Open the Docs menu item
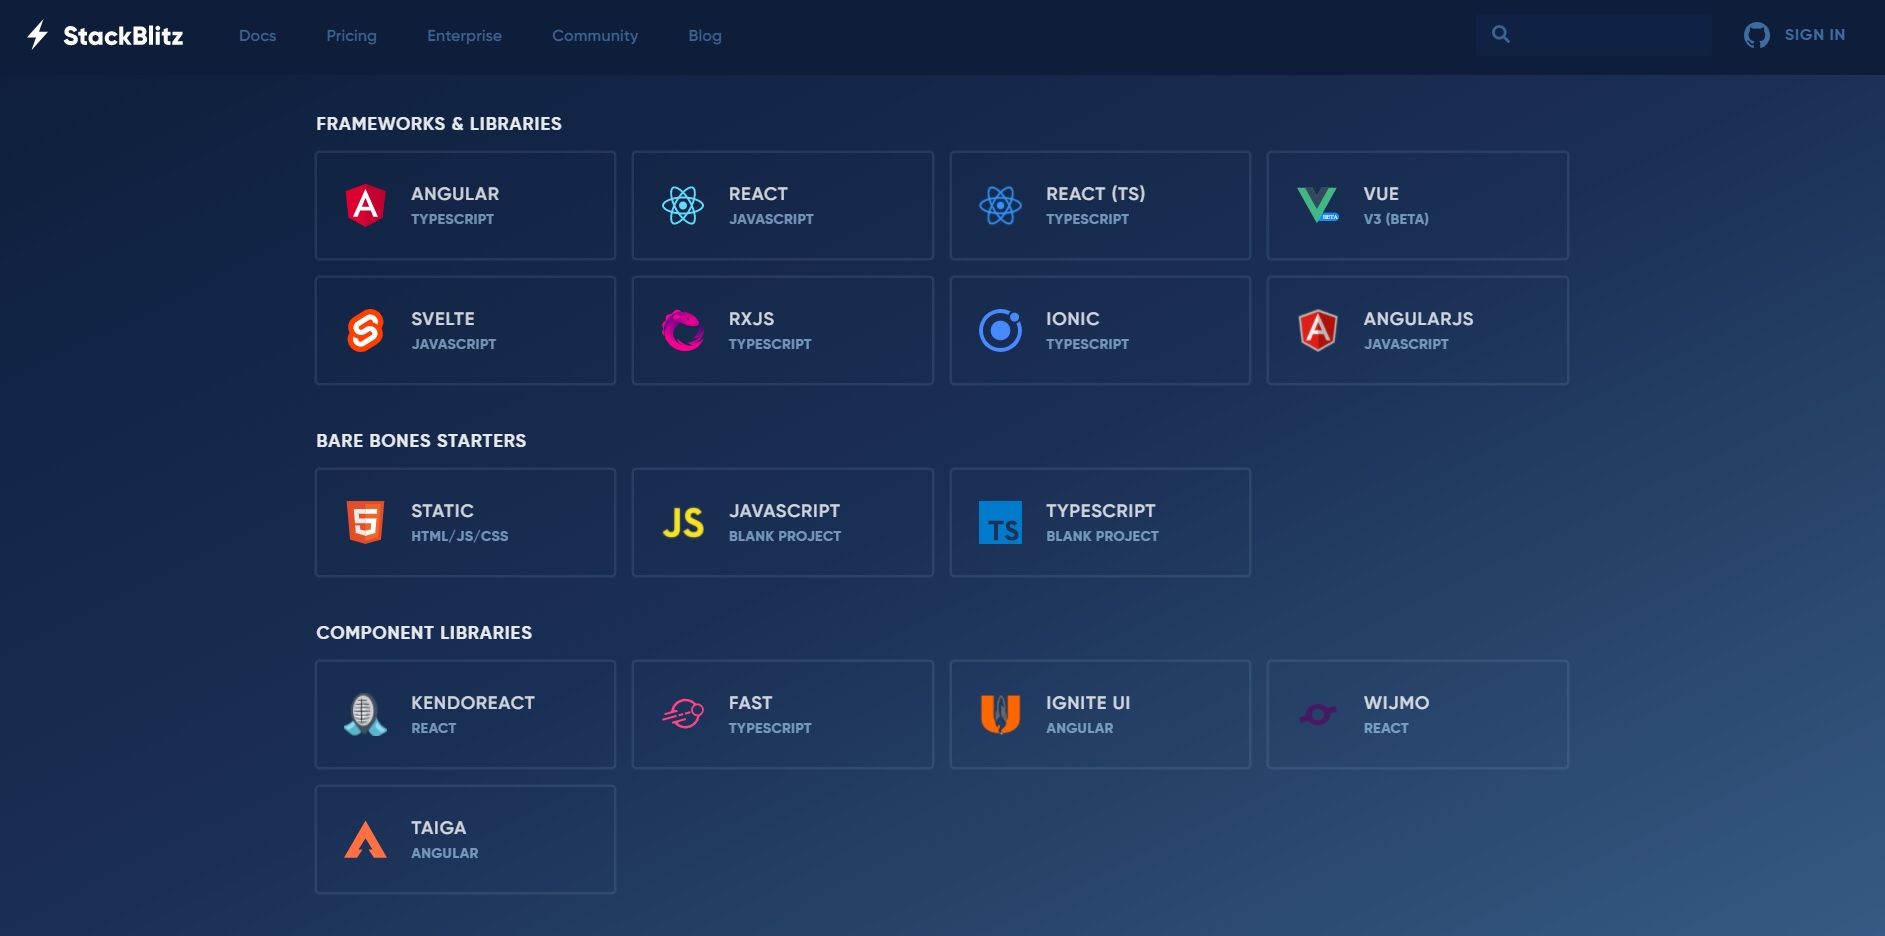The width and height of the screenshot is (1885, 936). coord(257,36)
